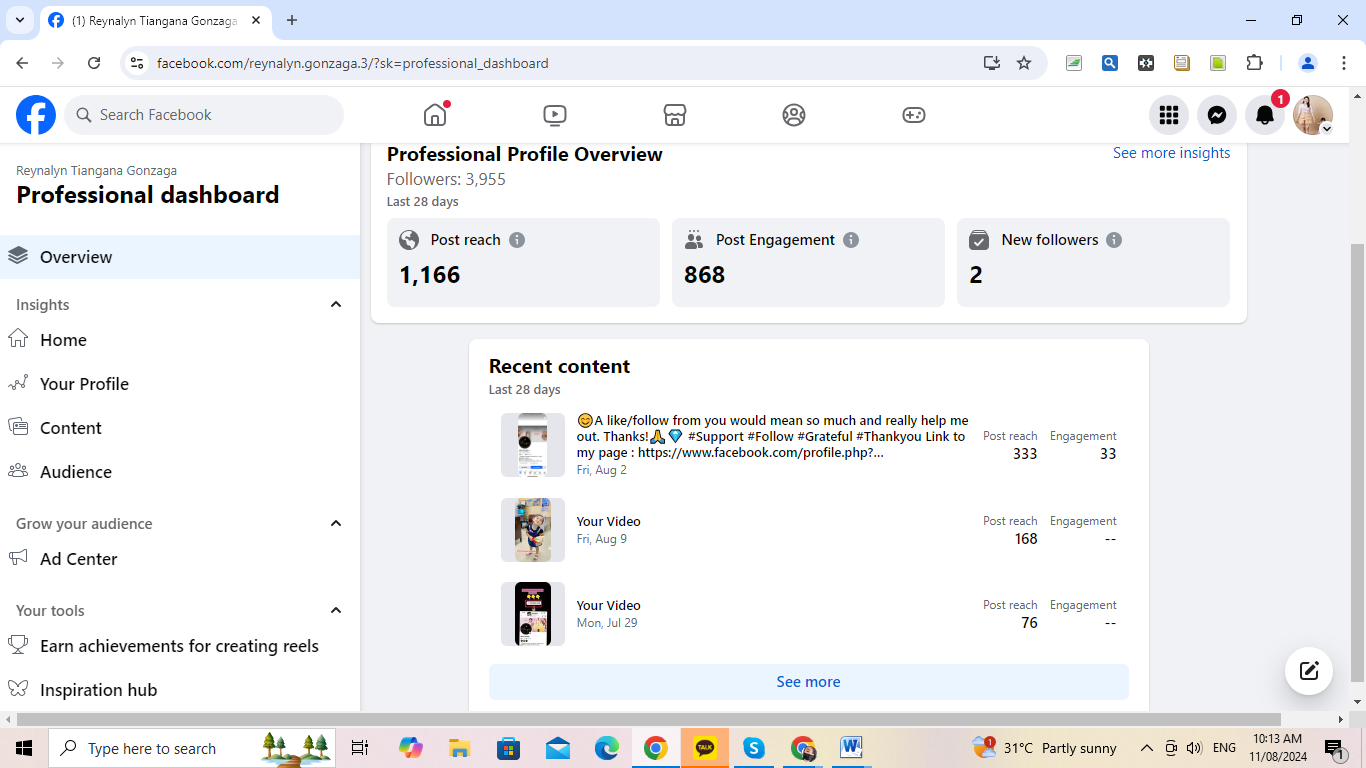Open the Facebook menu grid icon
The image size is (1366, 768).
pyautogui.click(x=1169, y=115)
